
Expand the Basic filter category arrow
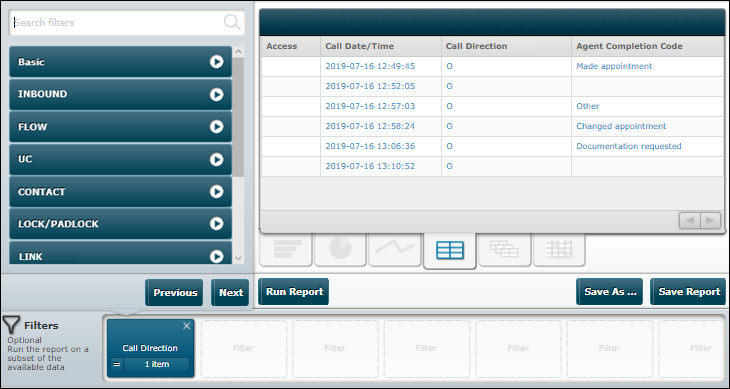[x=216, y=62]
